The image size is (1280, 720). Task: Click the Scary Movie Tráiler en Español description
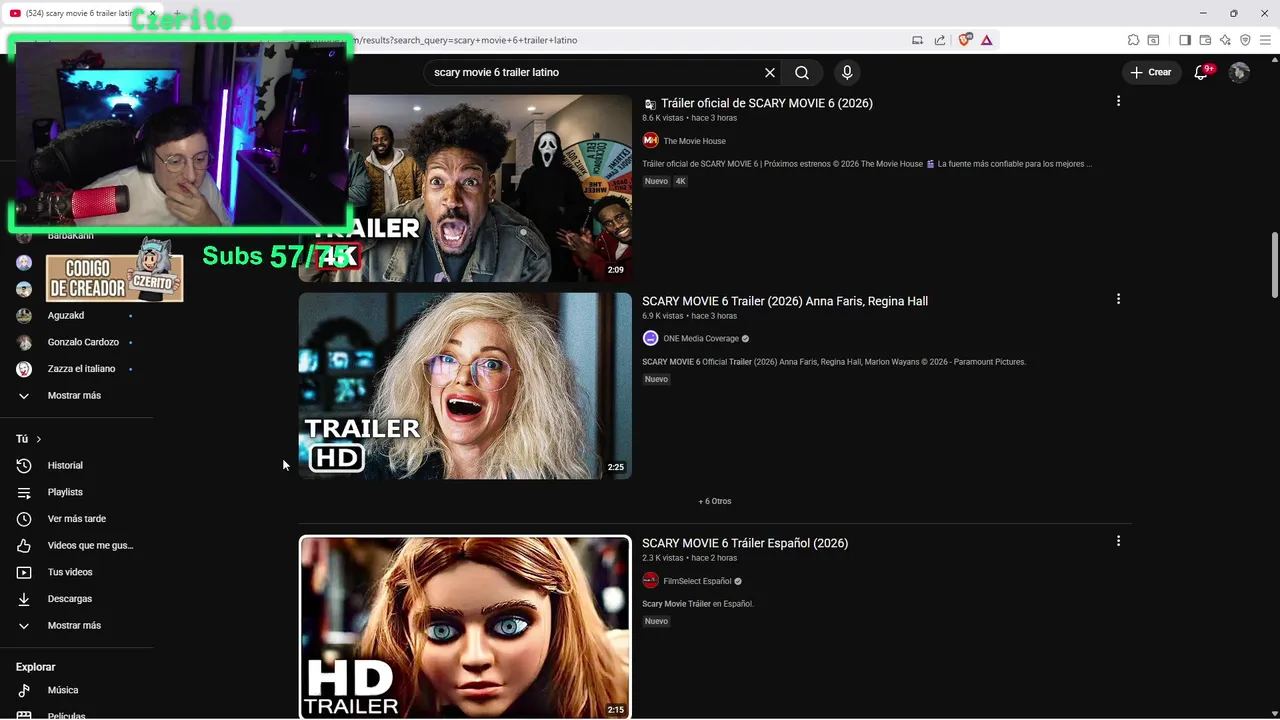tap(697, 604)
